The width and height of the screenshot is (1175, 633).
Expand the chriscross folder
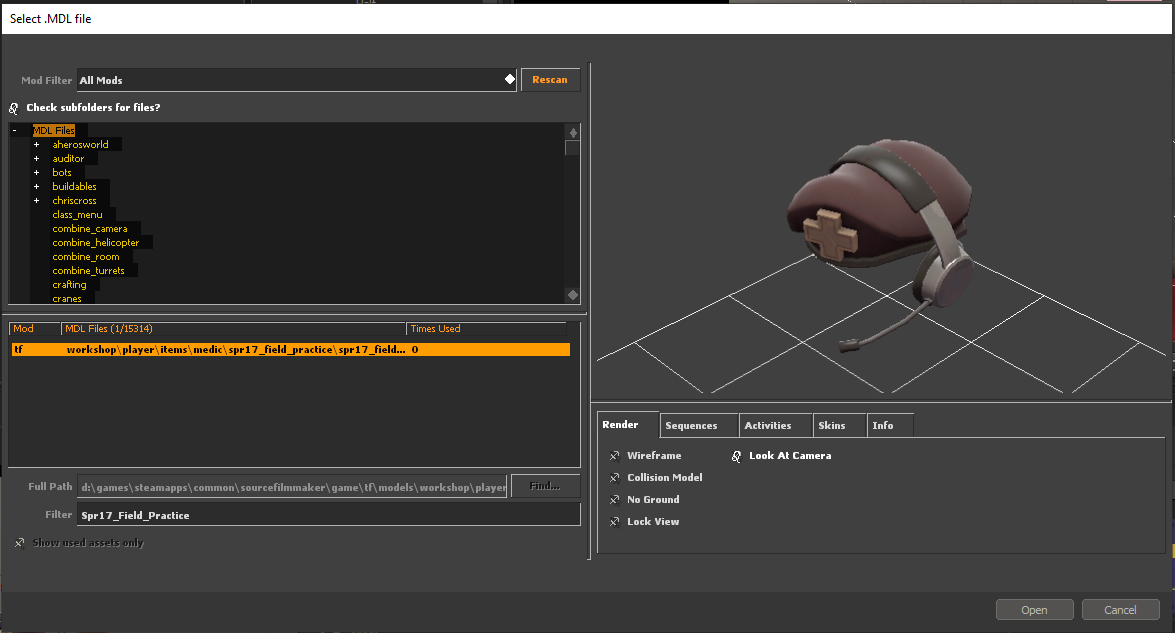(37, 201)
